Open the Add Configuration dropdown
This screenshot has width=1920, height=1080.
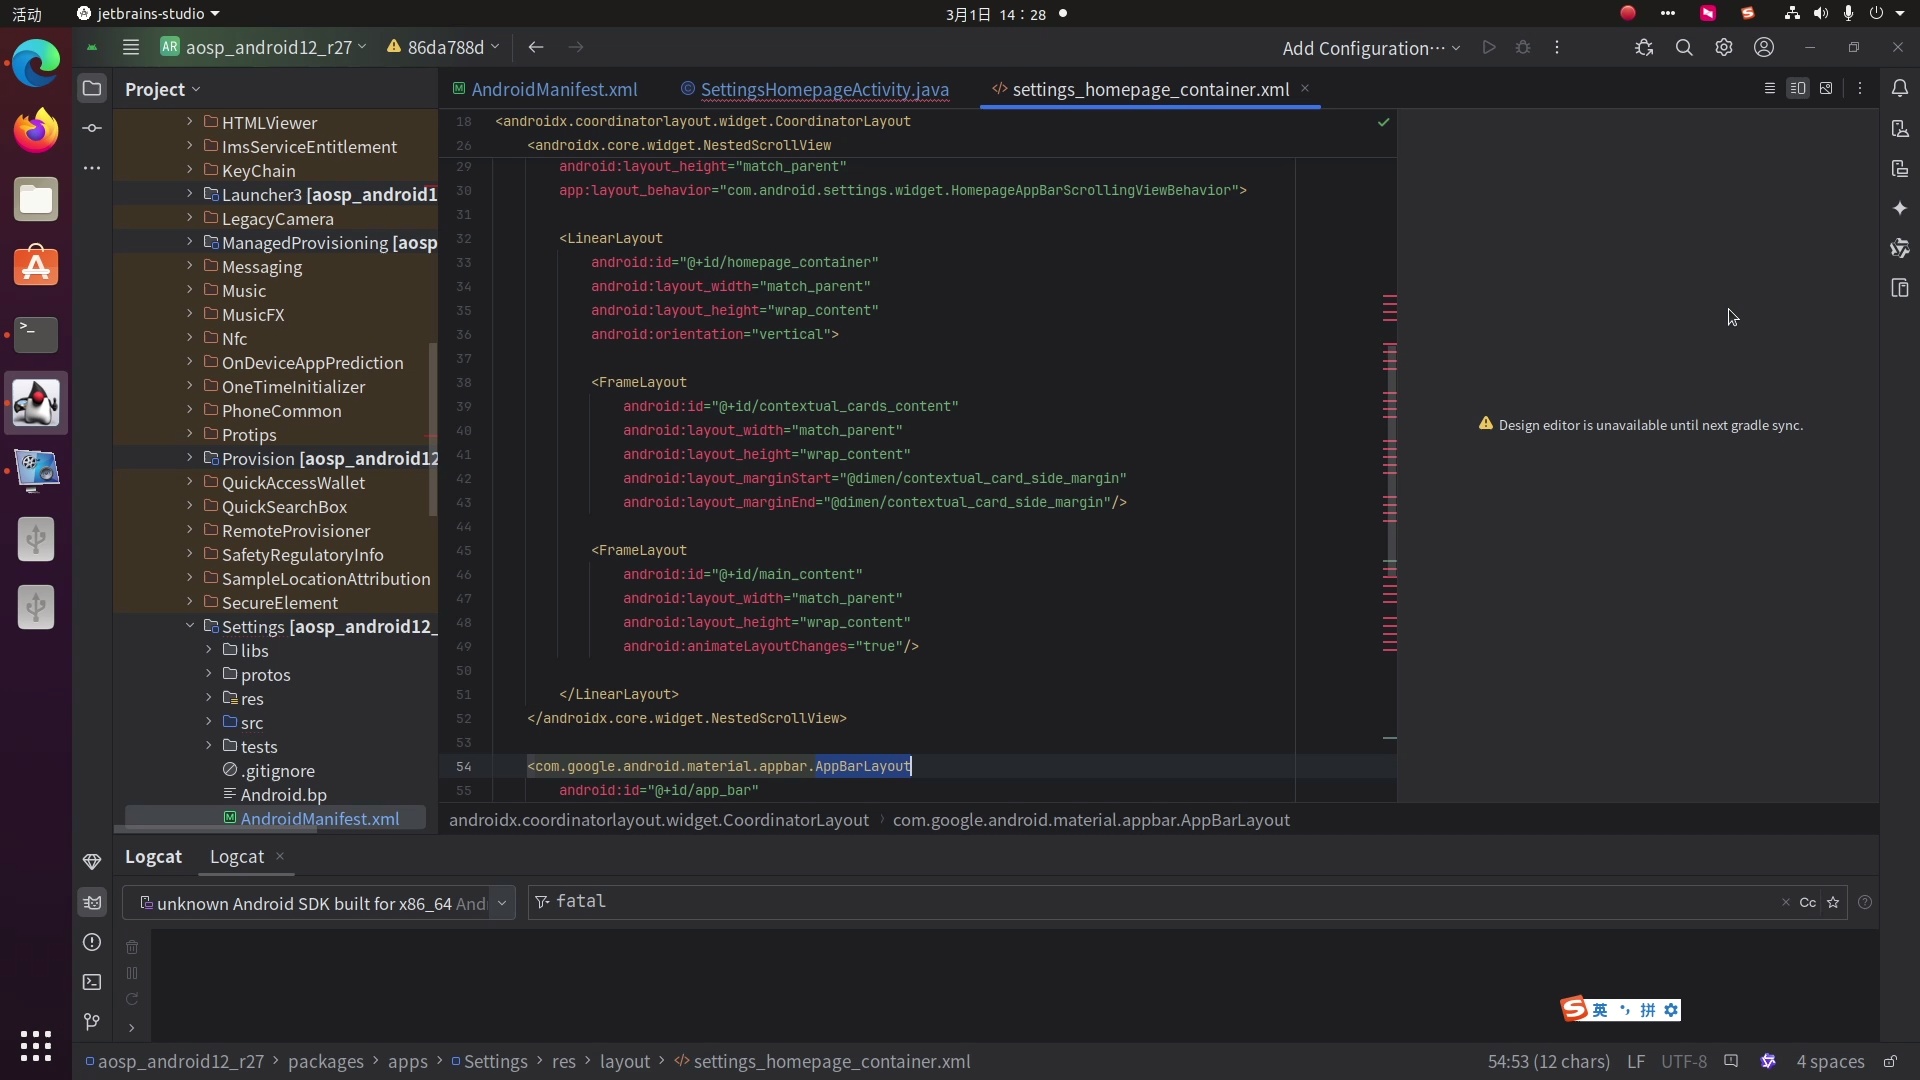pyautogui.click(x=1370, y=48)
